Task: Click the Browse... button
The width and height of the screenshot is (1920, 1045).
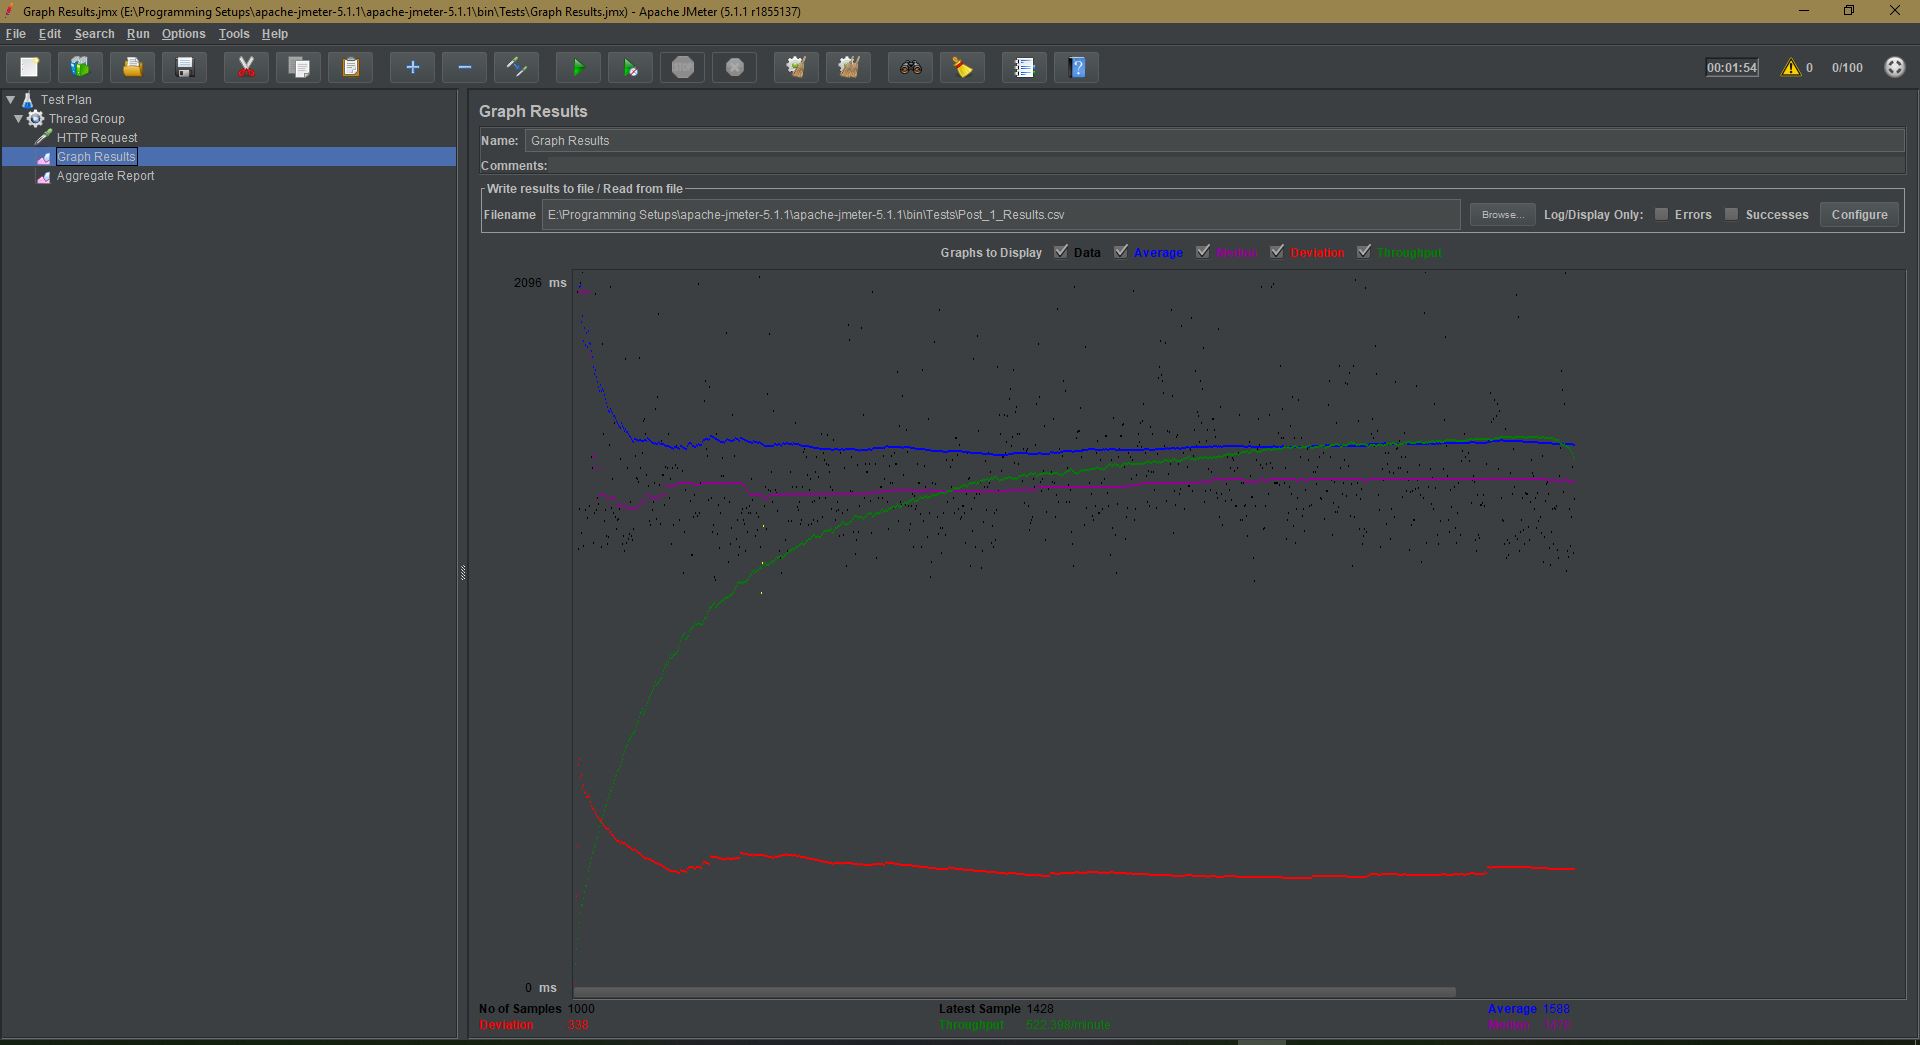Action: point(1502,214)
